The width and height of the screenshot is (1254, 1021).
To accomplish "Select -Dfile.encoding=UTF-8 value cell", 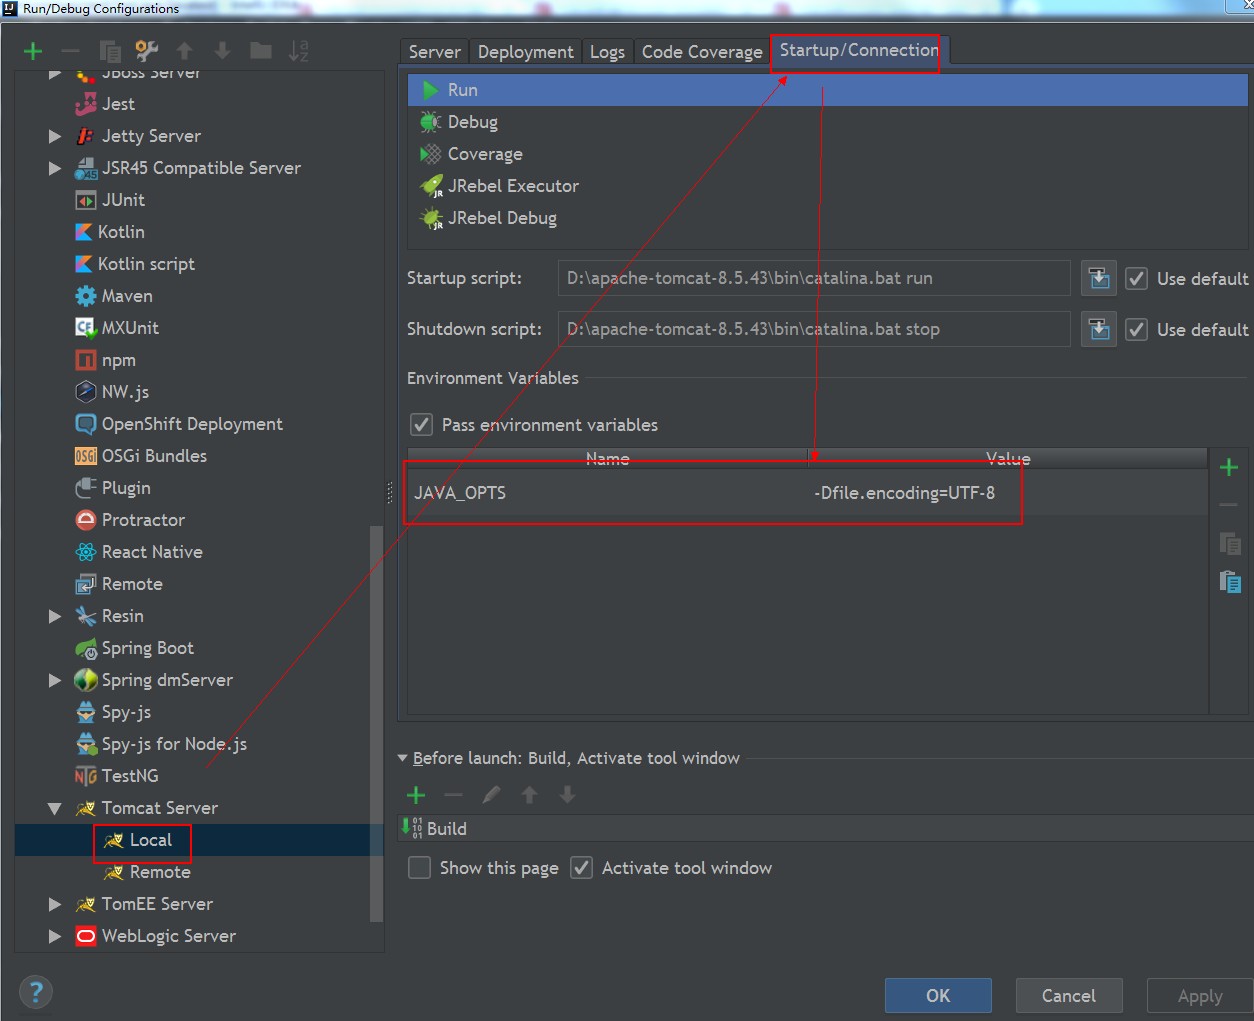I will pos(1008,492).
